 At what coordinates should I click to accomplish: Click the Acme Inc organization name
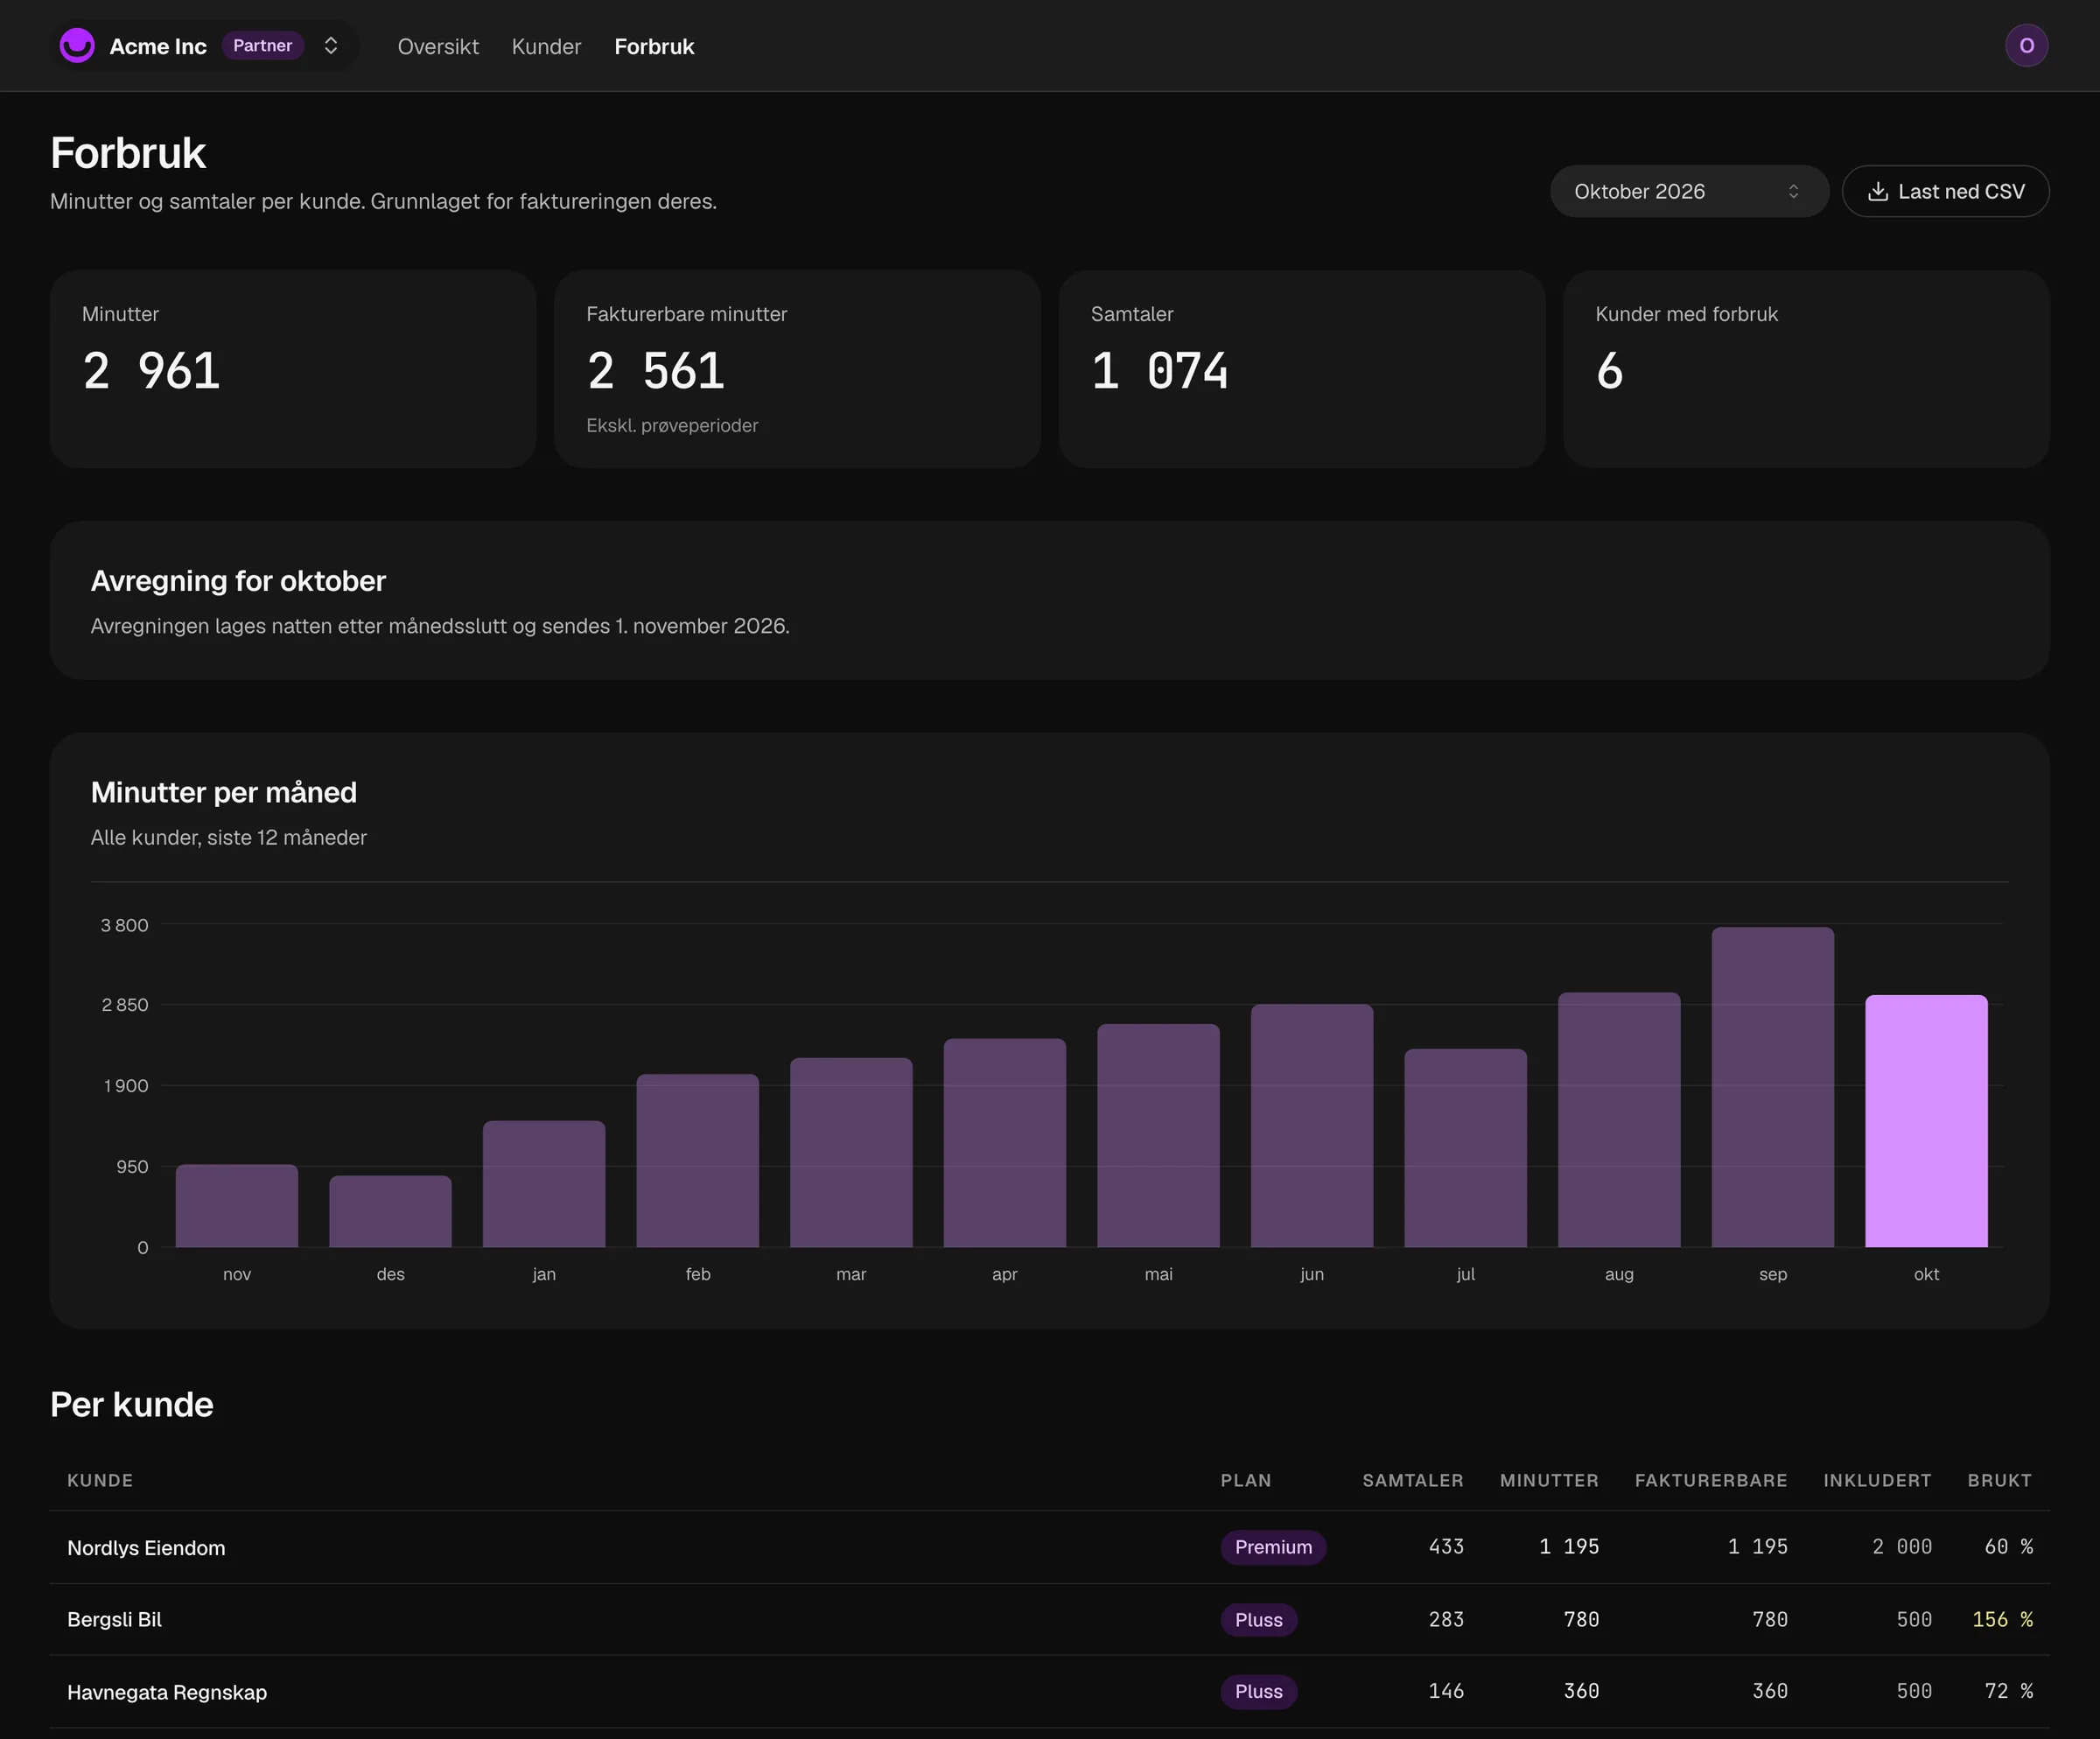158,47
